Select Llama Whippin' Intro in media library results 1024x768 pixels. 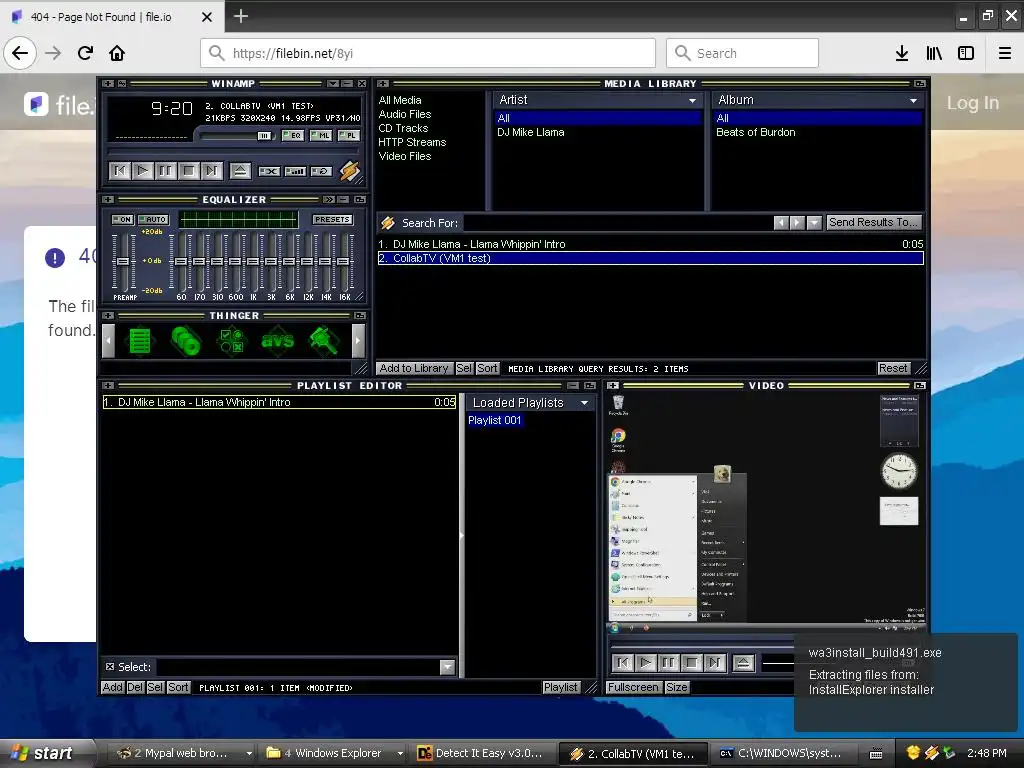click(x=650, y=244)
